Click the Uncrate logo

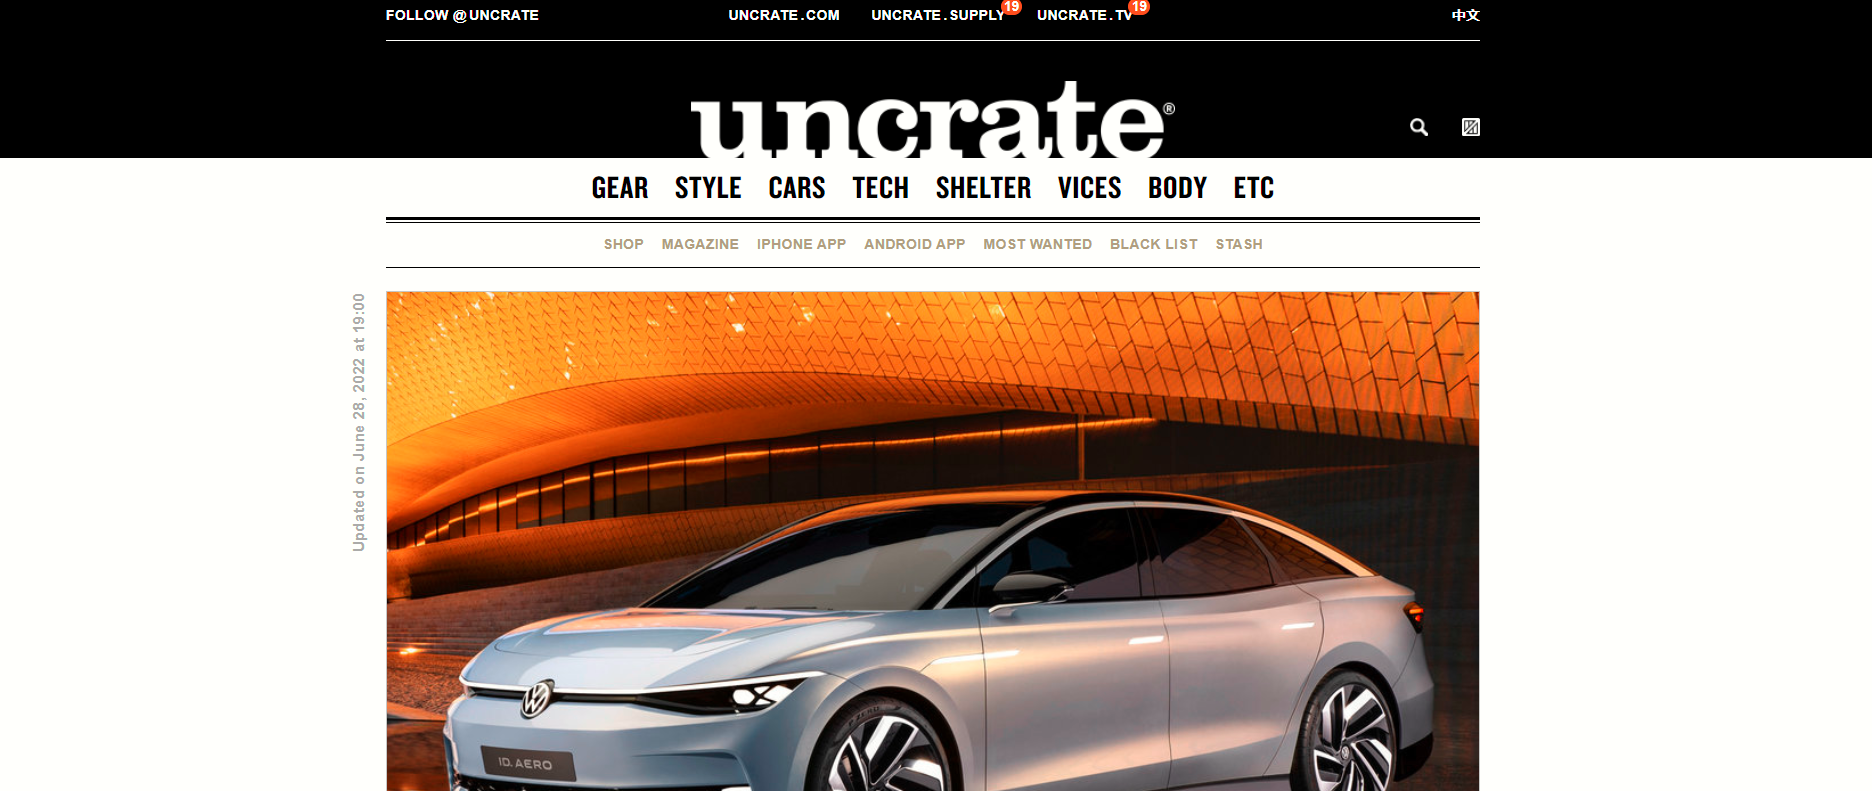932,120
